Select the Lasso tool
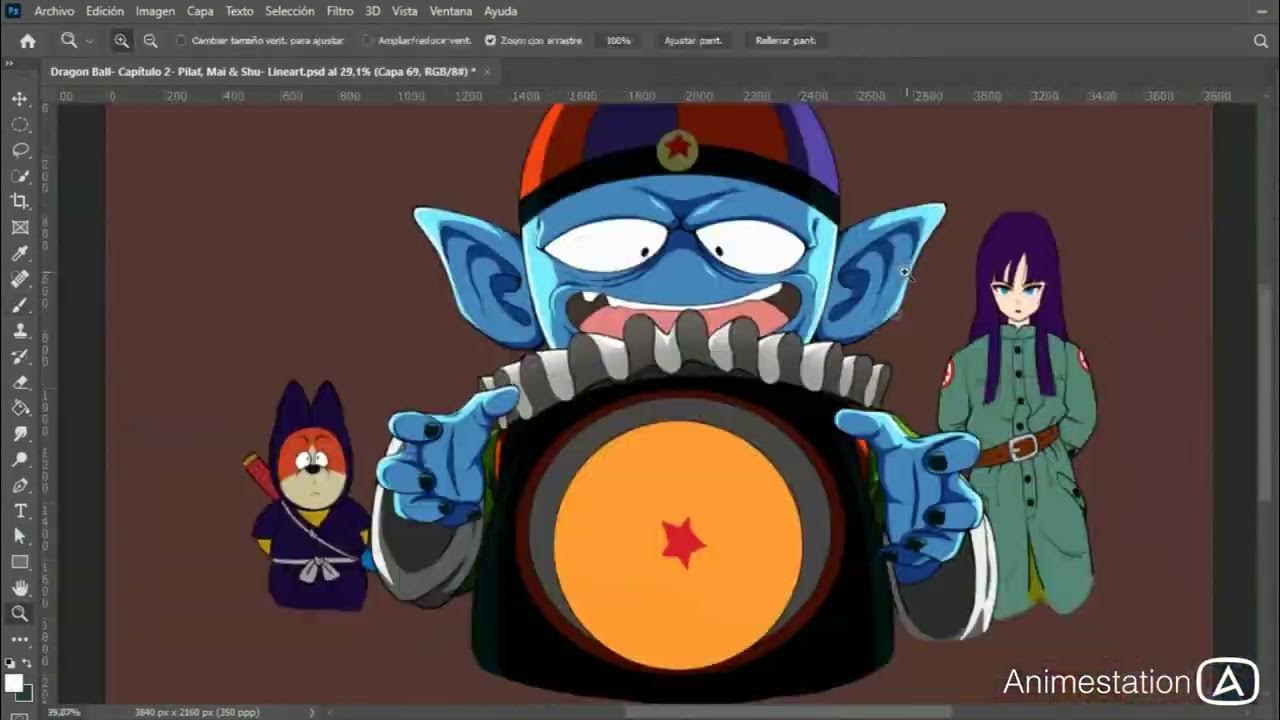The image size is (1280, 720). [x=20, y=150]
